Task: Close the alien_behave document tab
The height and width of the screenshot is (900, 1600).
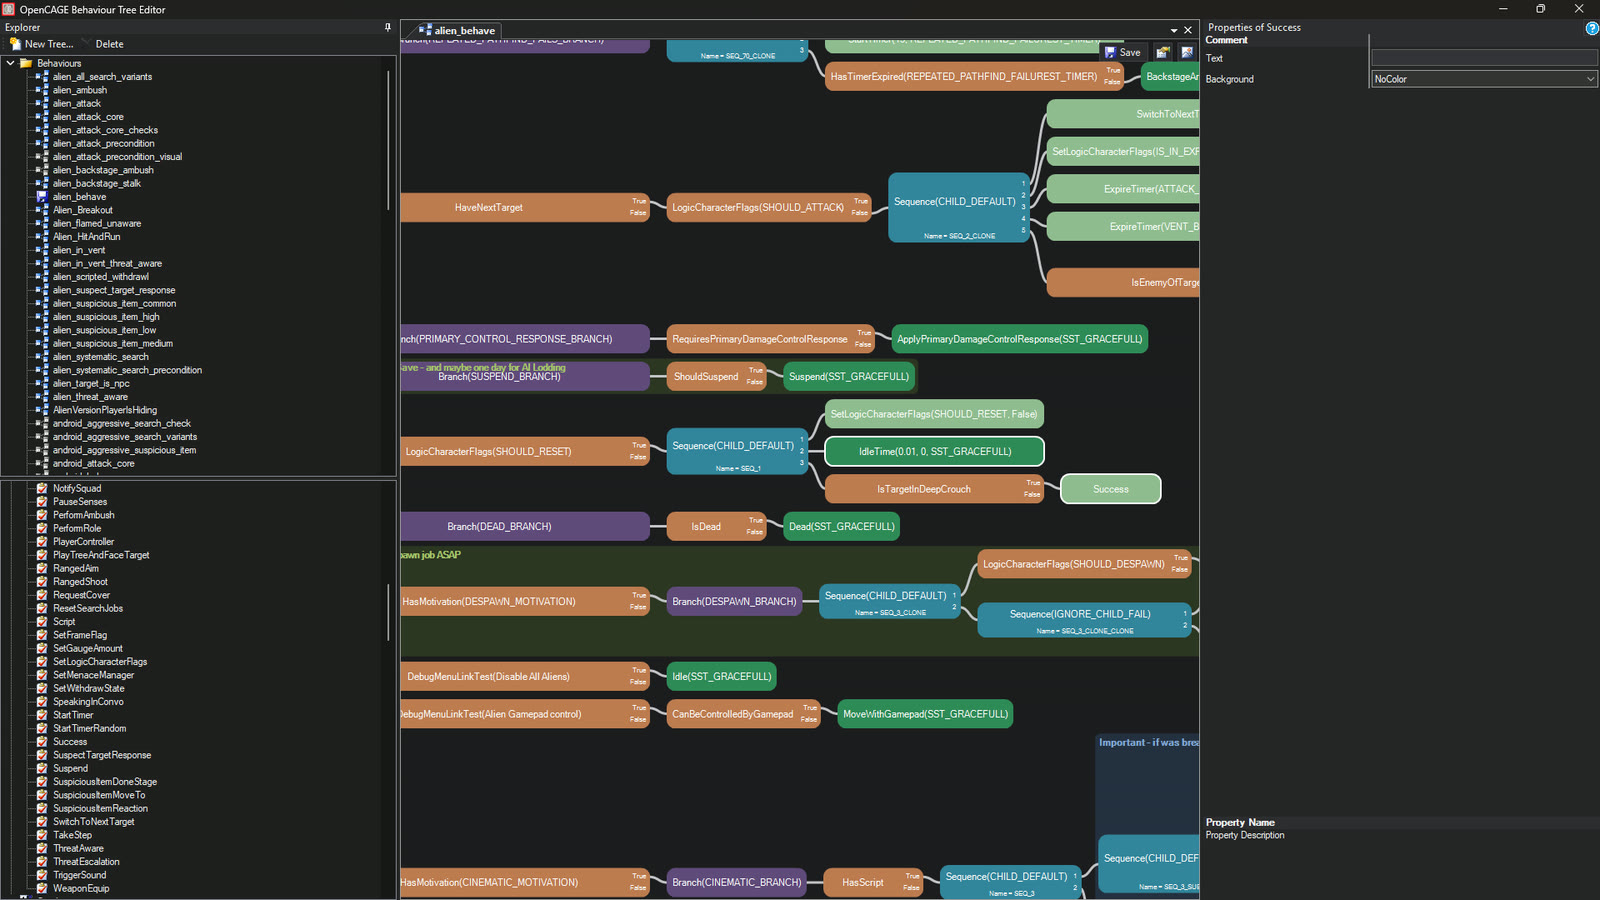Action: 1188,30
